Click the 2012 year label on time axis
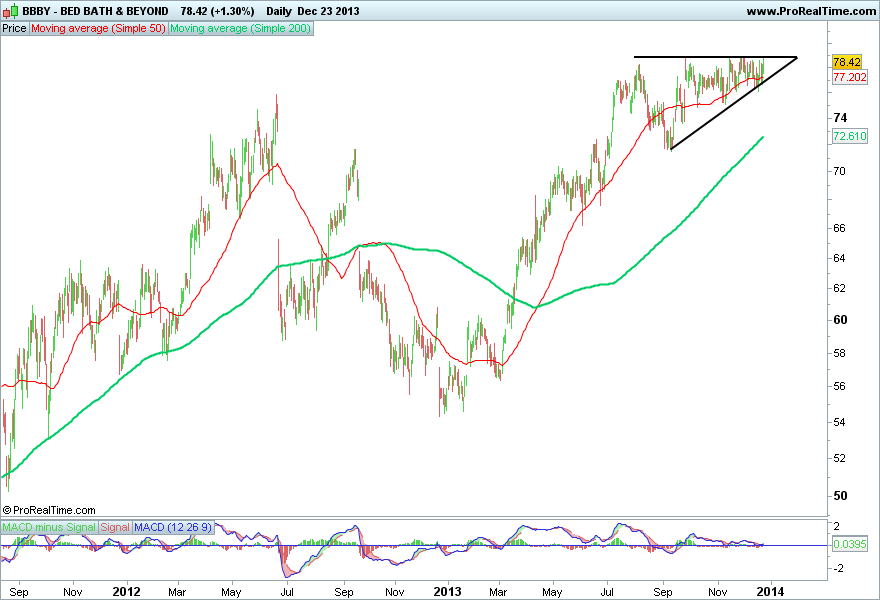This screenshot has width=880, height=600. pyautogui.click(x=126, y=592)
